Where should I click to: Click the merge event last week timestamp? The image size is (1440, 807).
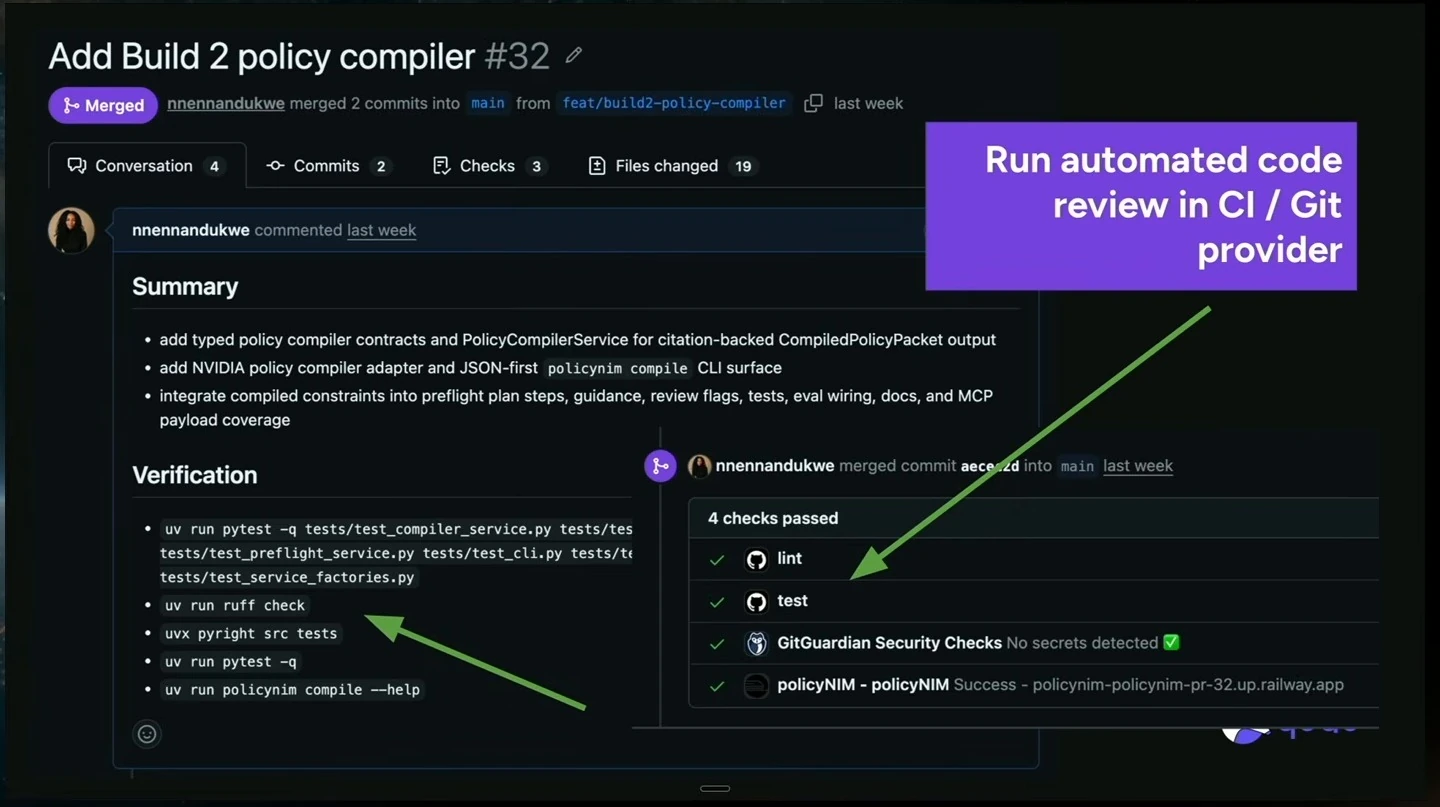1138,466
